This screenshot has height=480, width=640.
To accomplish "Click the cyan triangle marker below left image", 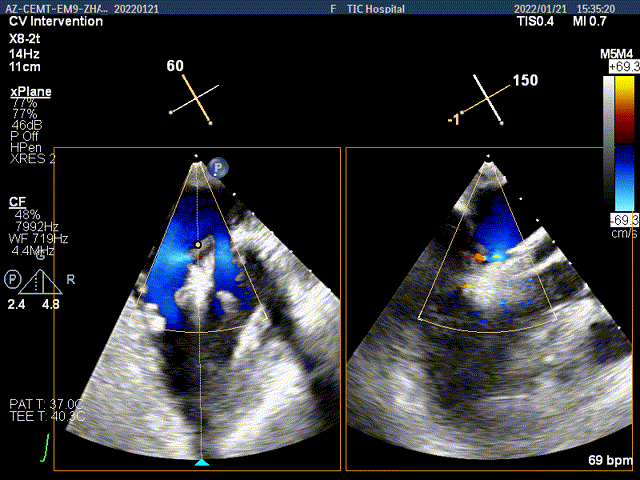I will 201,462.
